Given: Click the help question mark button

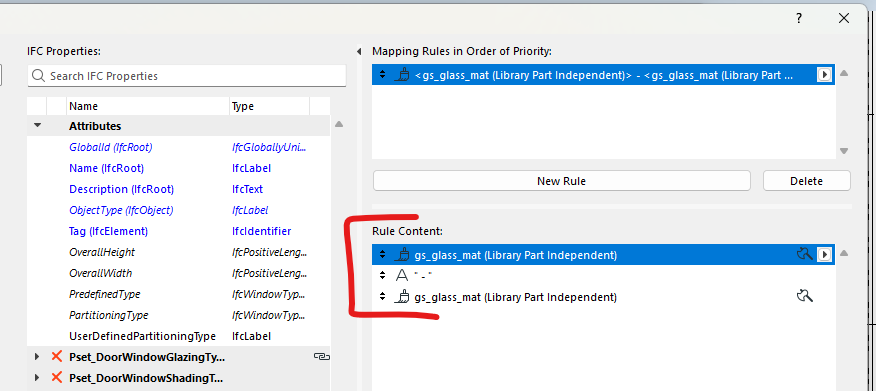Looking at the screenshot, I should click(x=799, y=18).
